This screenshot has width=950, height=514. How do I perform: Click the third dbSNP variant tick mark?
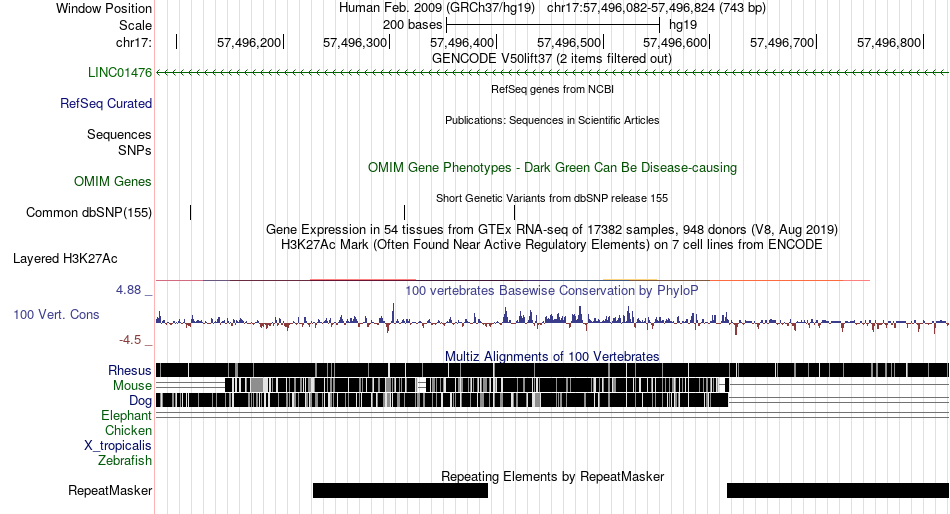coord(514,212)
